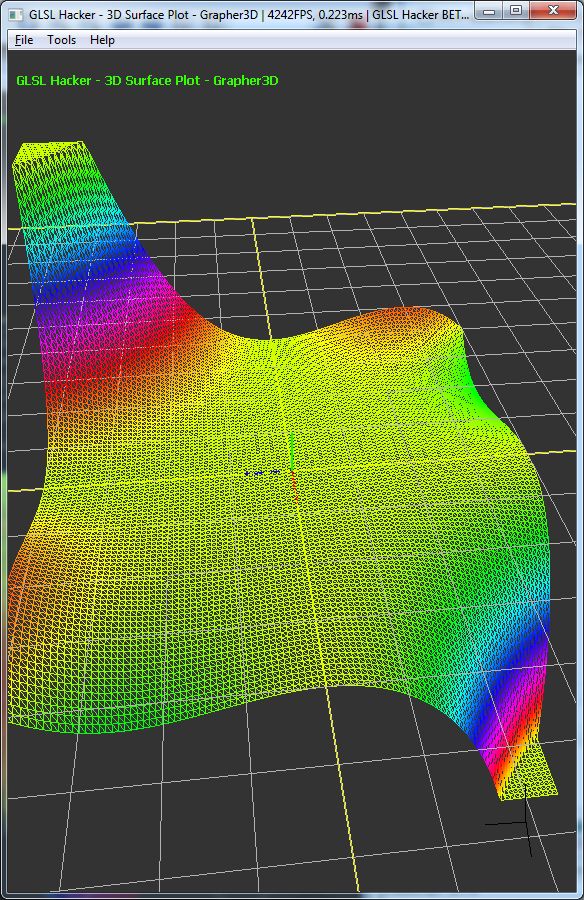Click the GLSL Hacker app icon in title bar
Viewport: 584px width, 900px height.
click(x=17, y=14)
